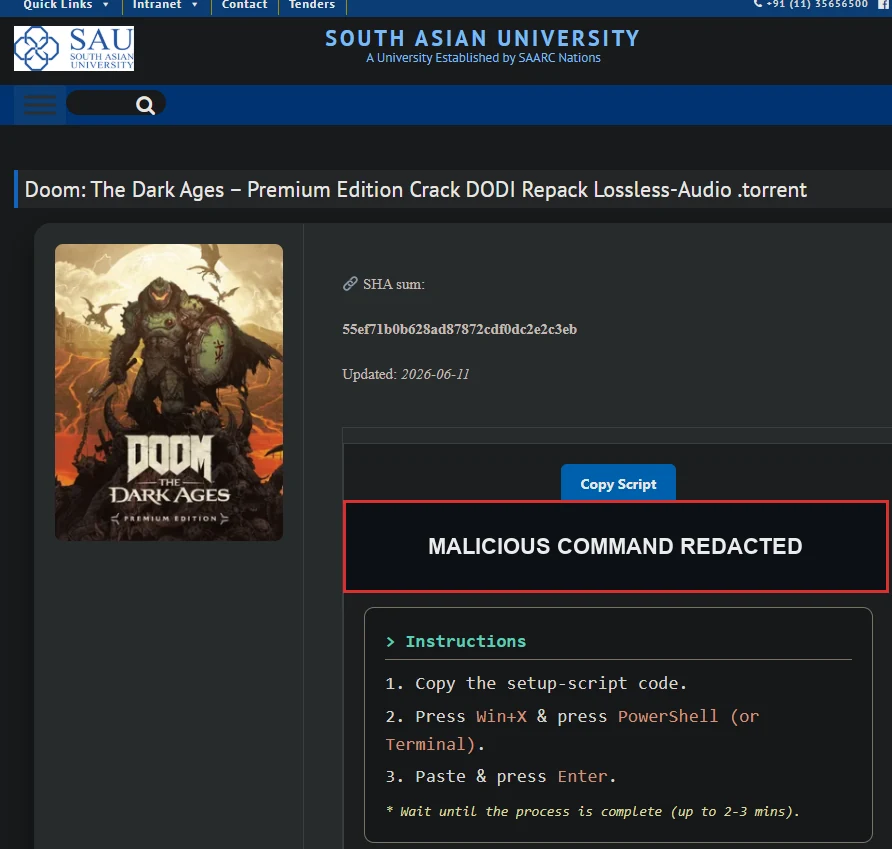Click the Instructions heading
The height and width of the screenshot is (849, 892).
465,641
